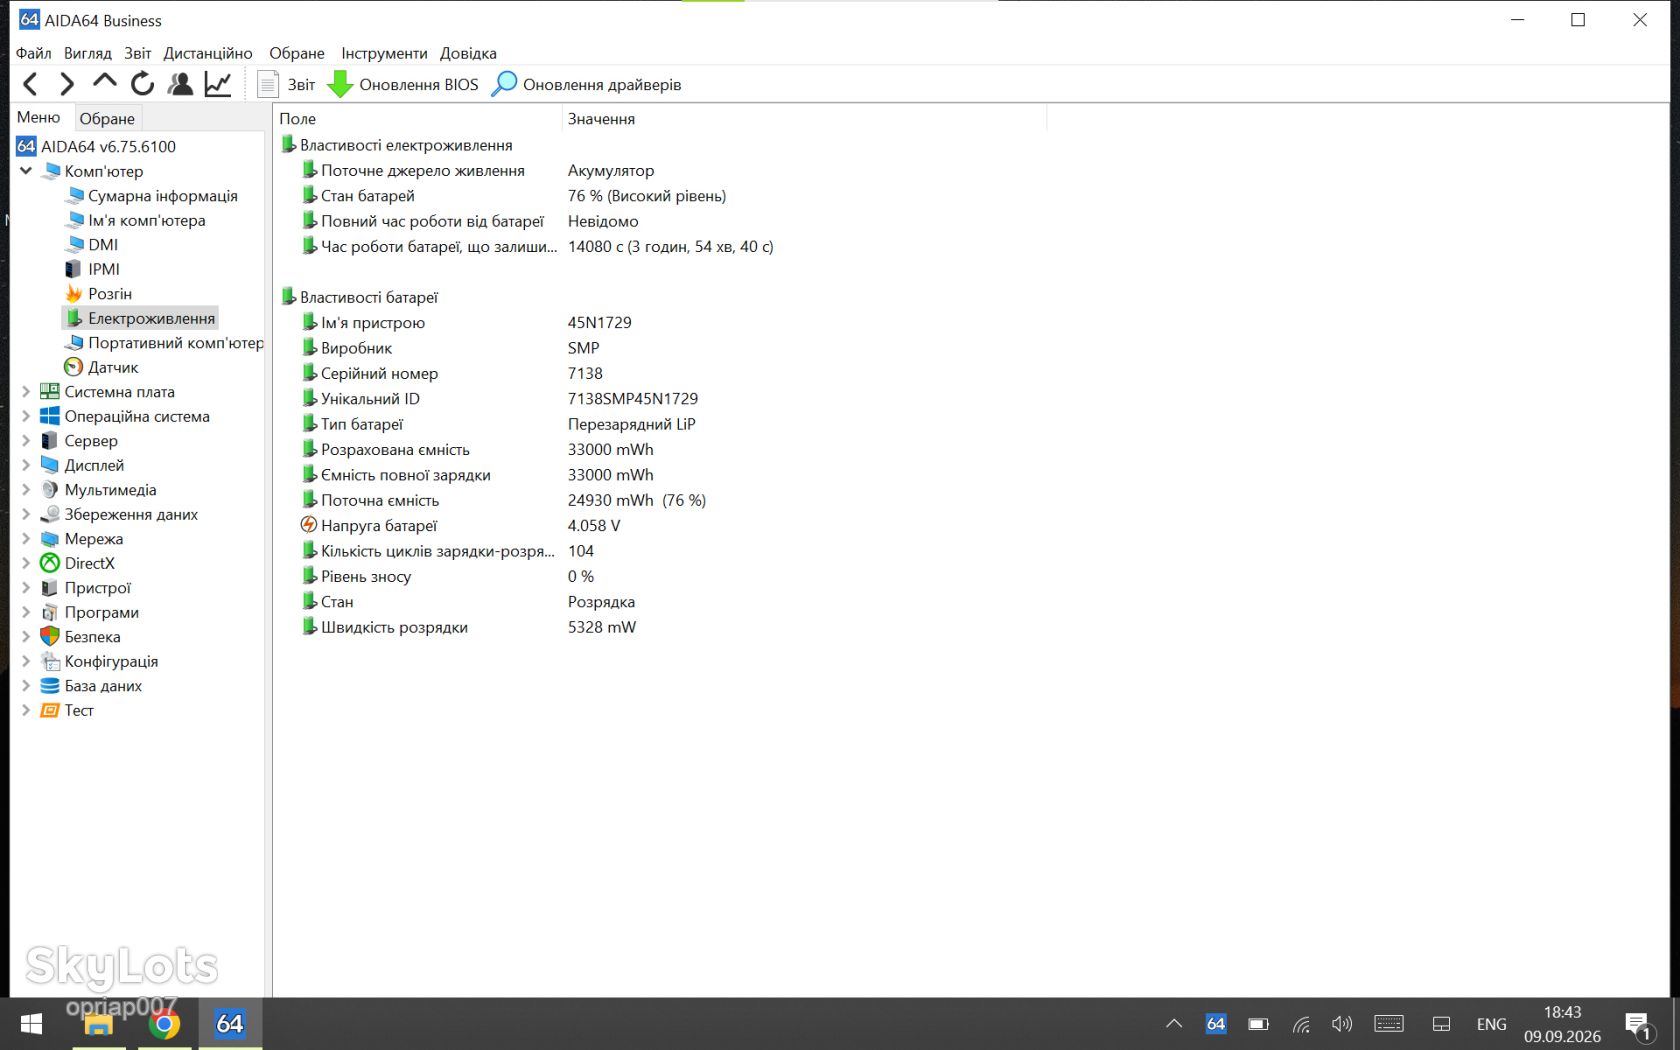The width and height of the screenshot is (1680, 1050).
Task: Click the battery icon in system tray
Action: [x=1258, y=1024]
